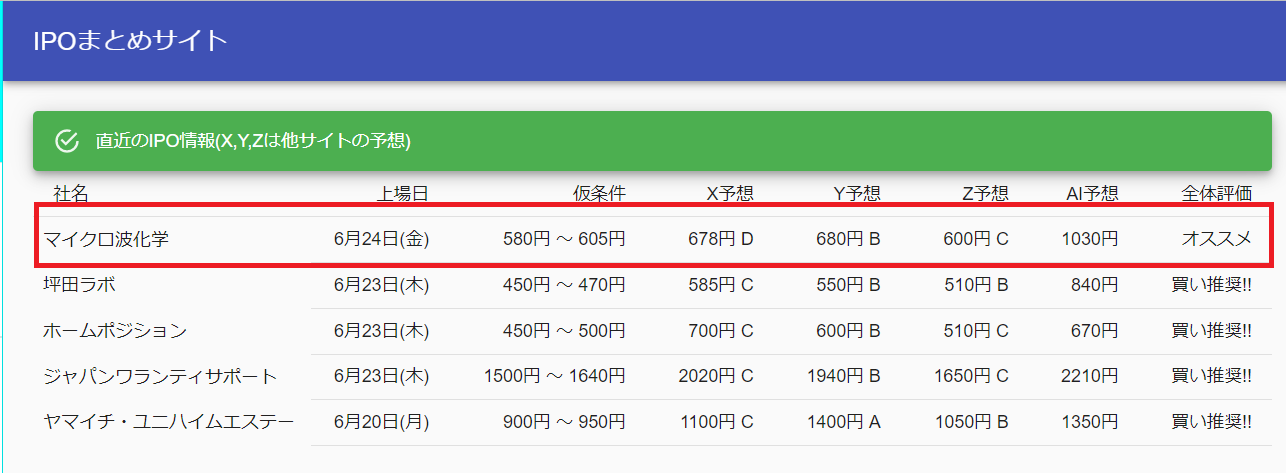This screenshot has height=473, width=1286.
Task: Click company name マイクロ波化学
Action: tap(107, 239)
